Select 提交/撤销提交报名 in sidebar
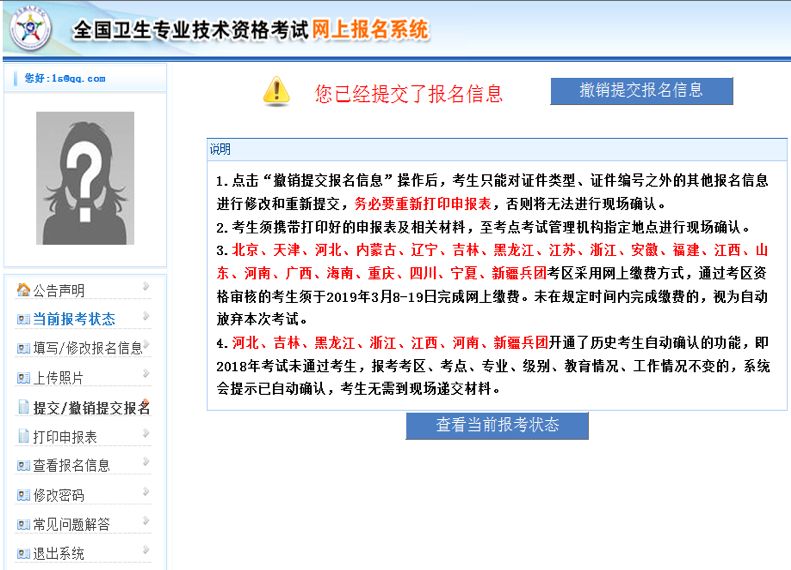This screenshot has width=791, height=570. click(x=91, y=408)
